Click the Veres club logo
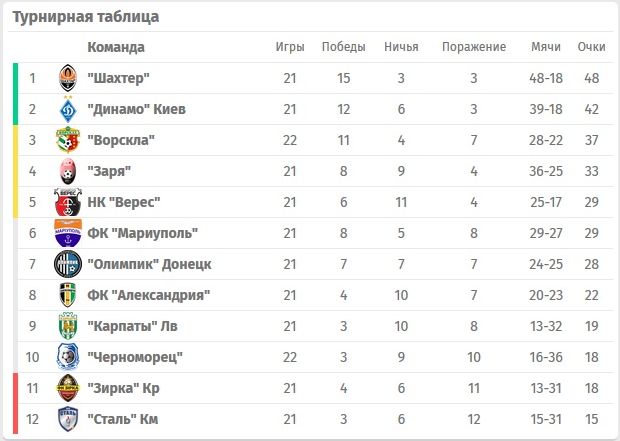Screen dimensions: 620x441 click(68, 202)
